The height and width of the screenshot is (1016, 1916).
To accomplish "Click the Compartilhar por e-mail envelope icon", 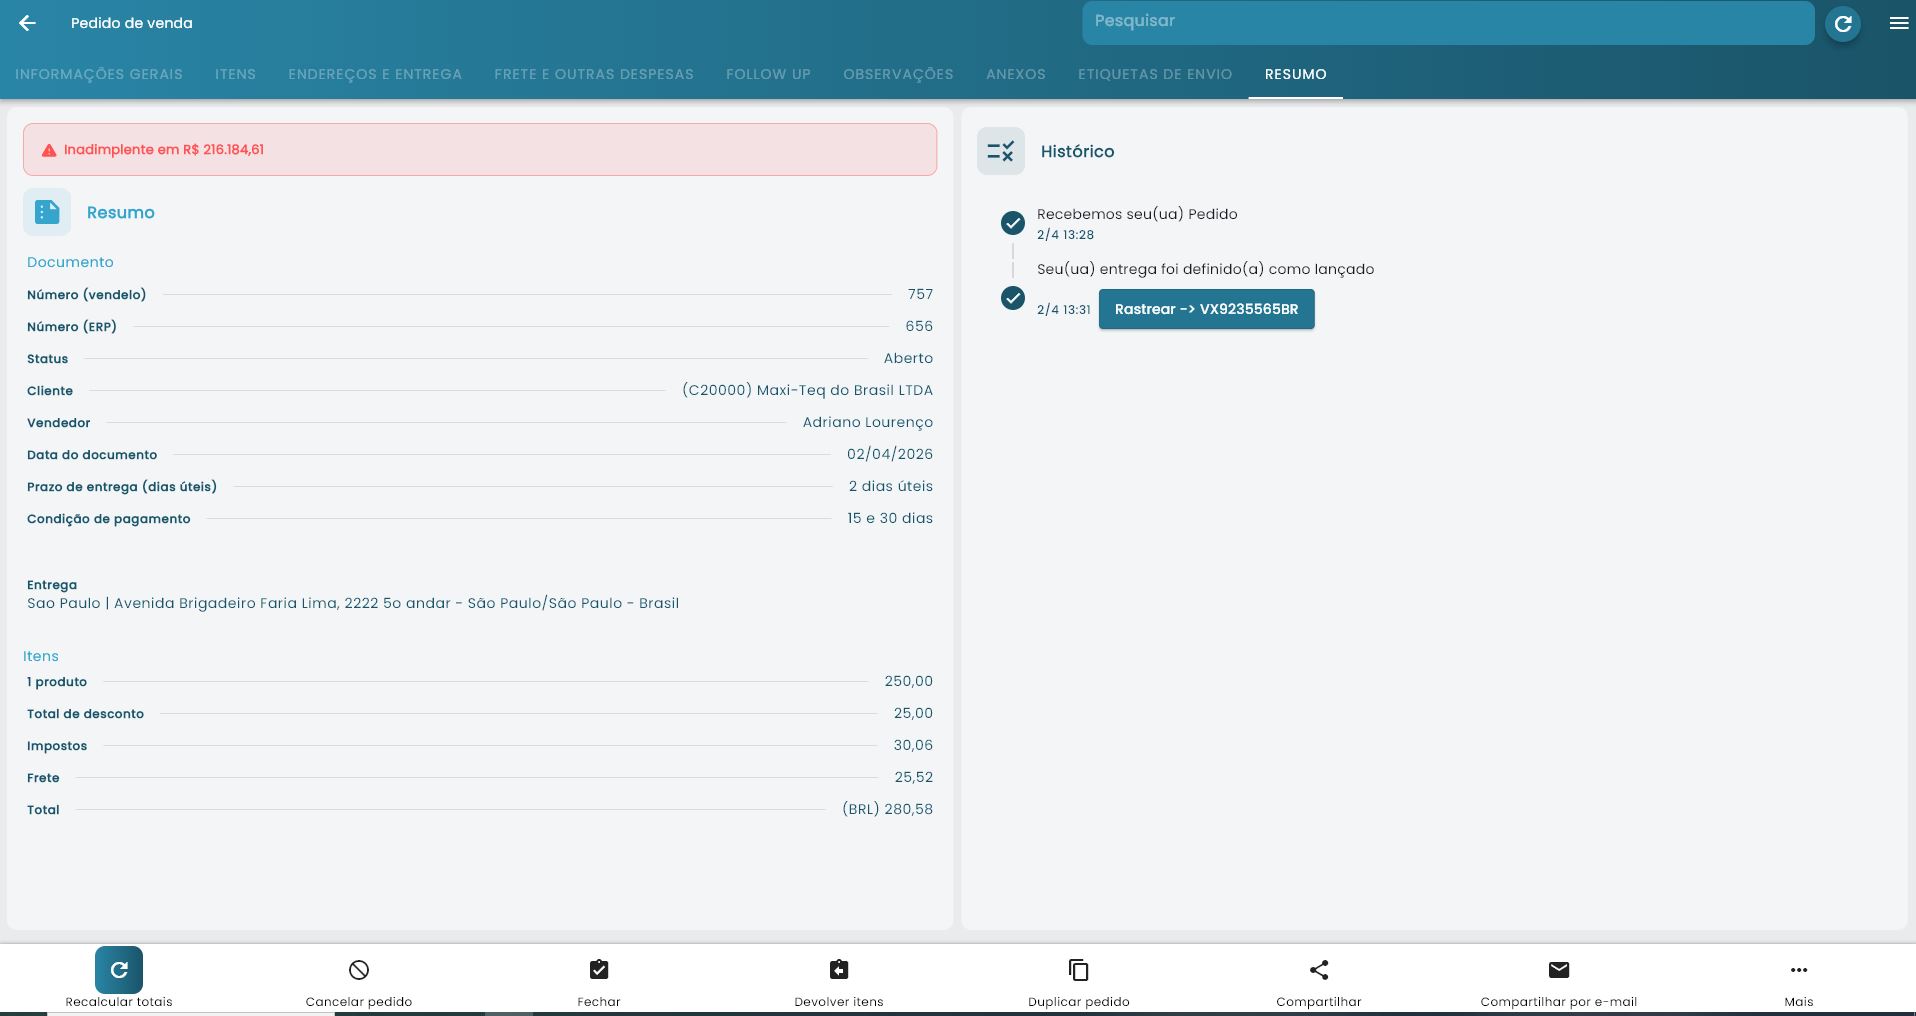I will (1558, 969).
